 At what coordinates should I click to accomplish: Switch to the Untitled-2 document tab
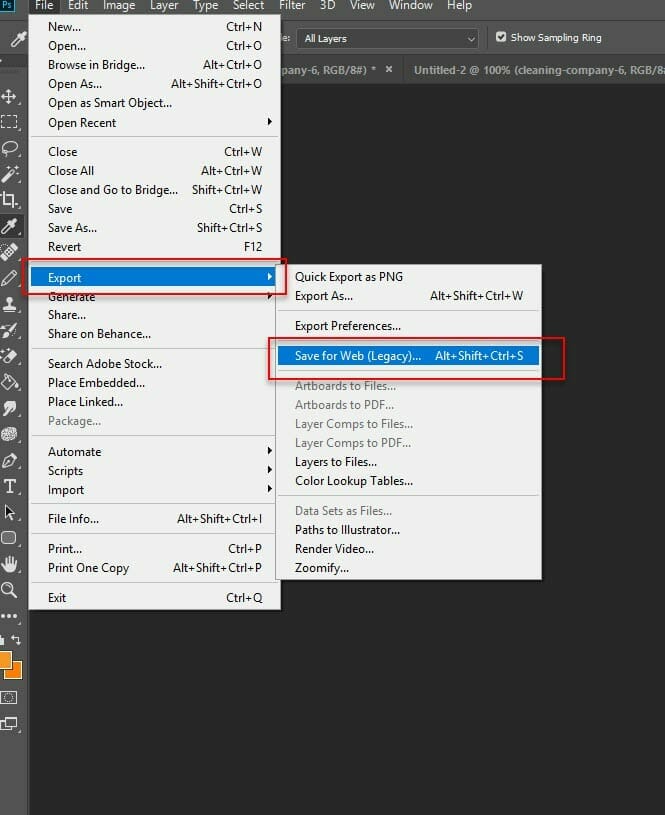[x=536, y=70]
